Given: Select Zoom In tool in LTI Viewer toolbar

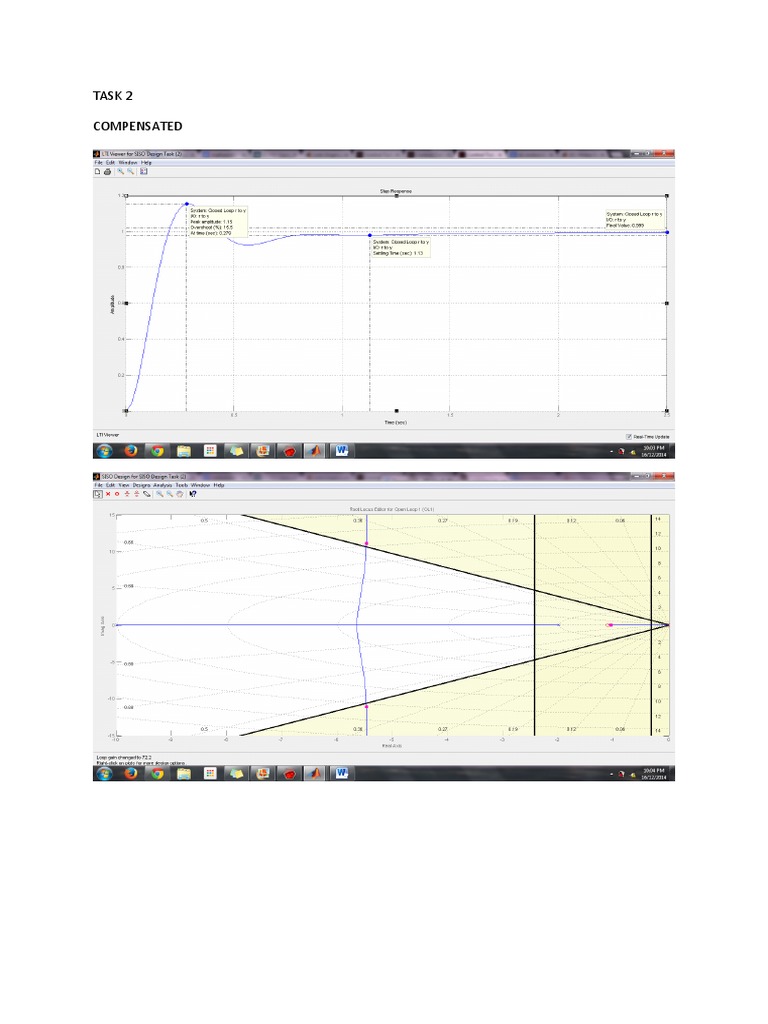Looking at the screenshot, I should point(120,171).
